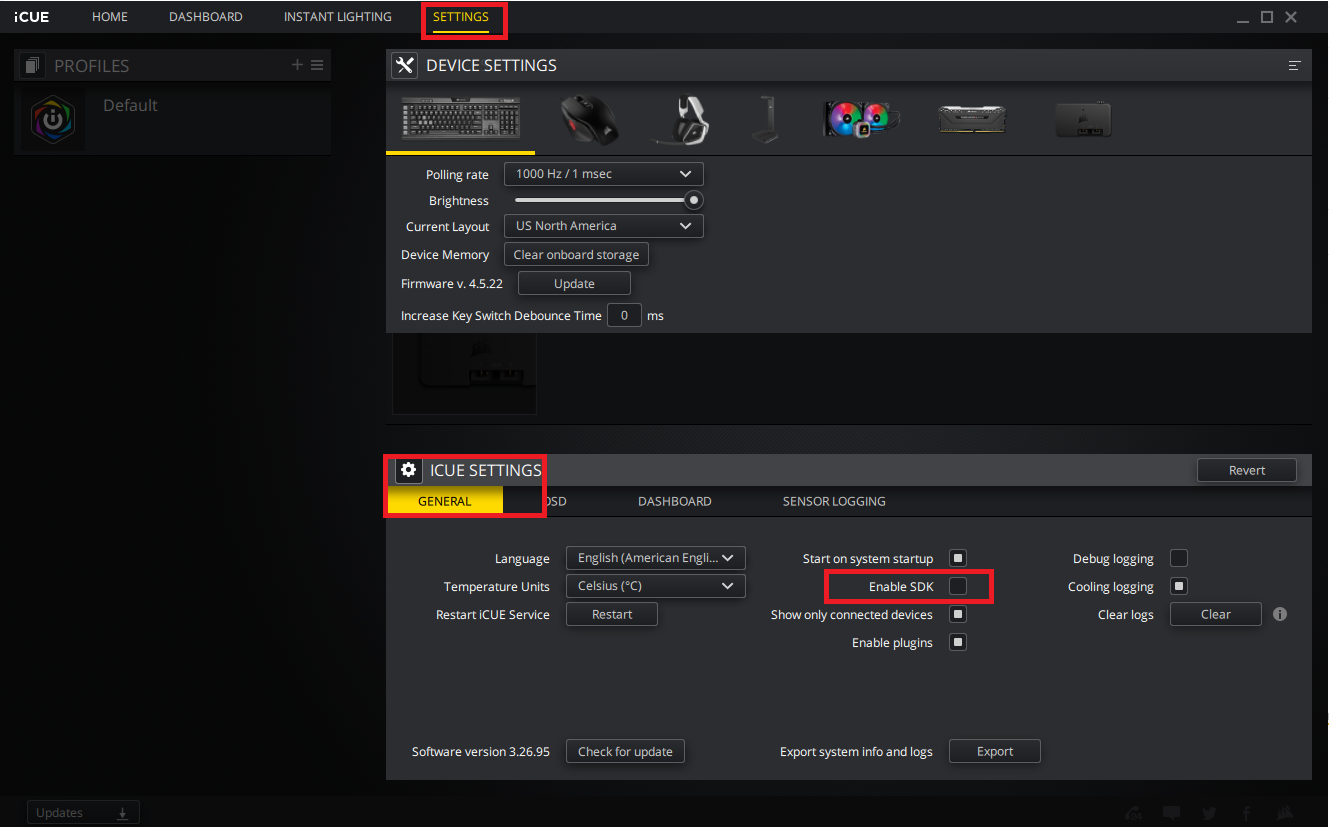Screen dimensions: 1329x827
Task: Open the Current Layout dropdown
Action: coord(604,226)
